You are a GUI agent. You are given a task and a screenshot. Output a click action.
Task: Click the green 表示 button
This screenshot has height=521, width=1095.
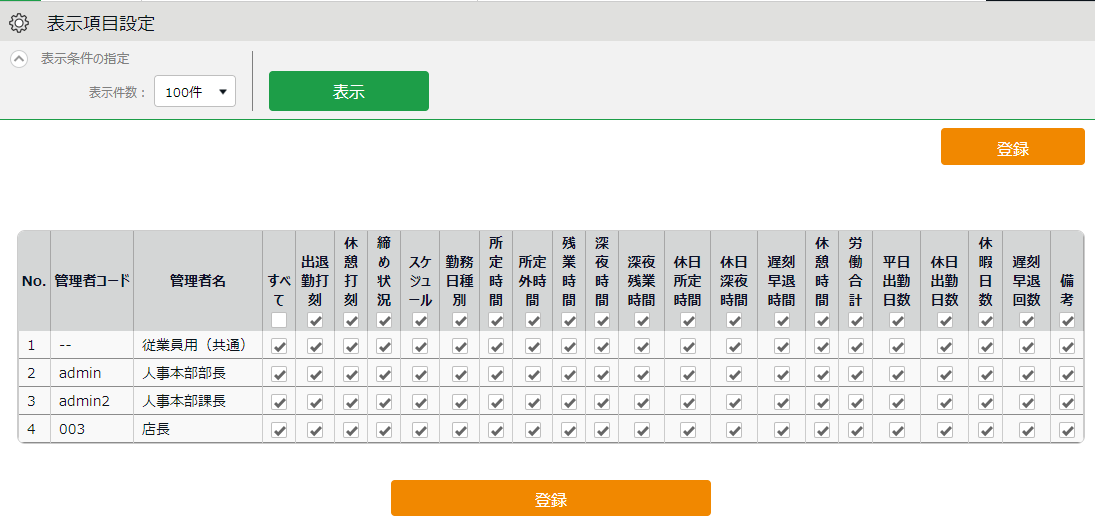[348, 92]
